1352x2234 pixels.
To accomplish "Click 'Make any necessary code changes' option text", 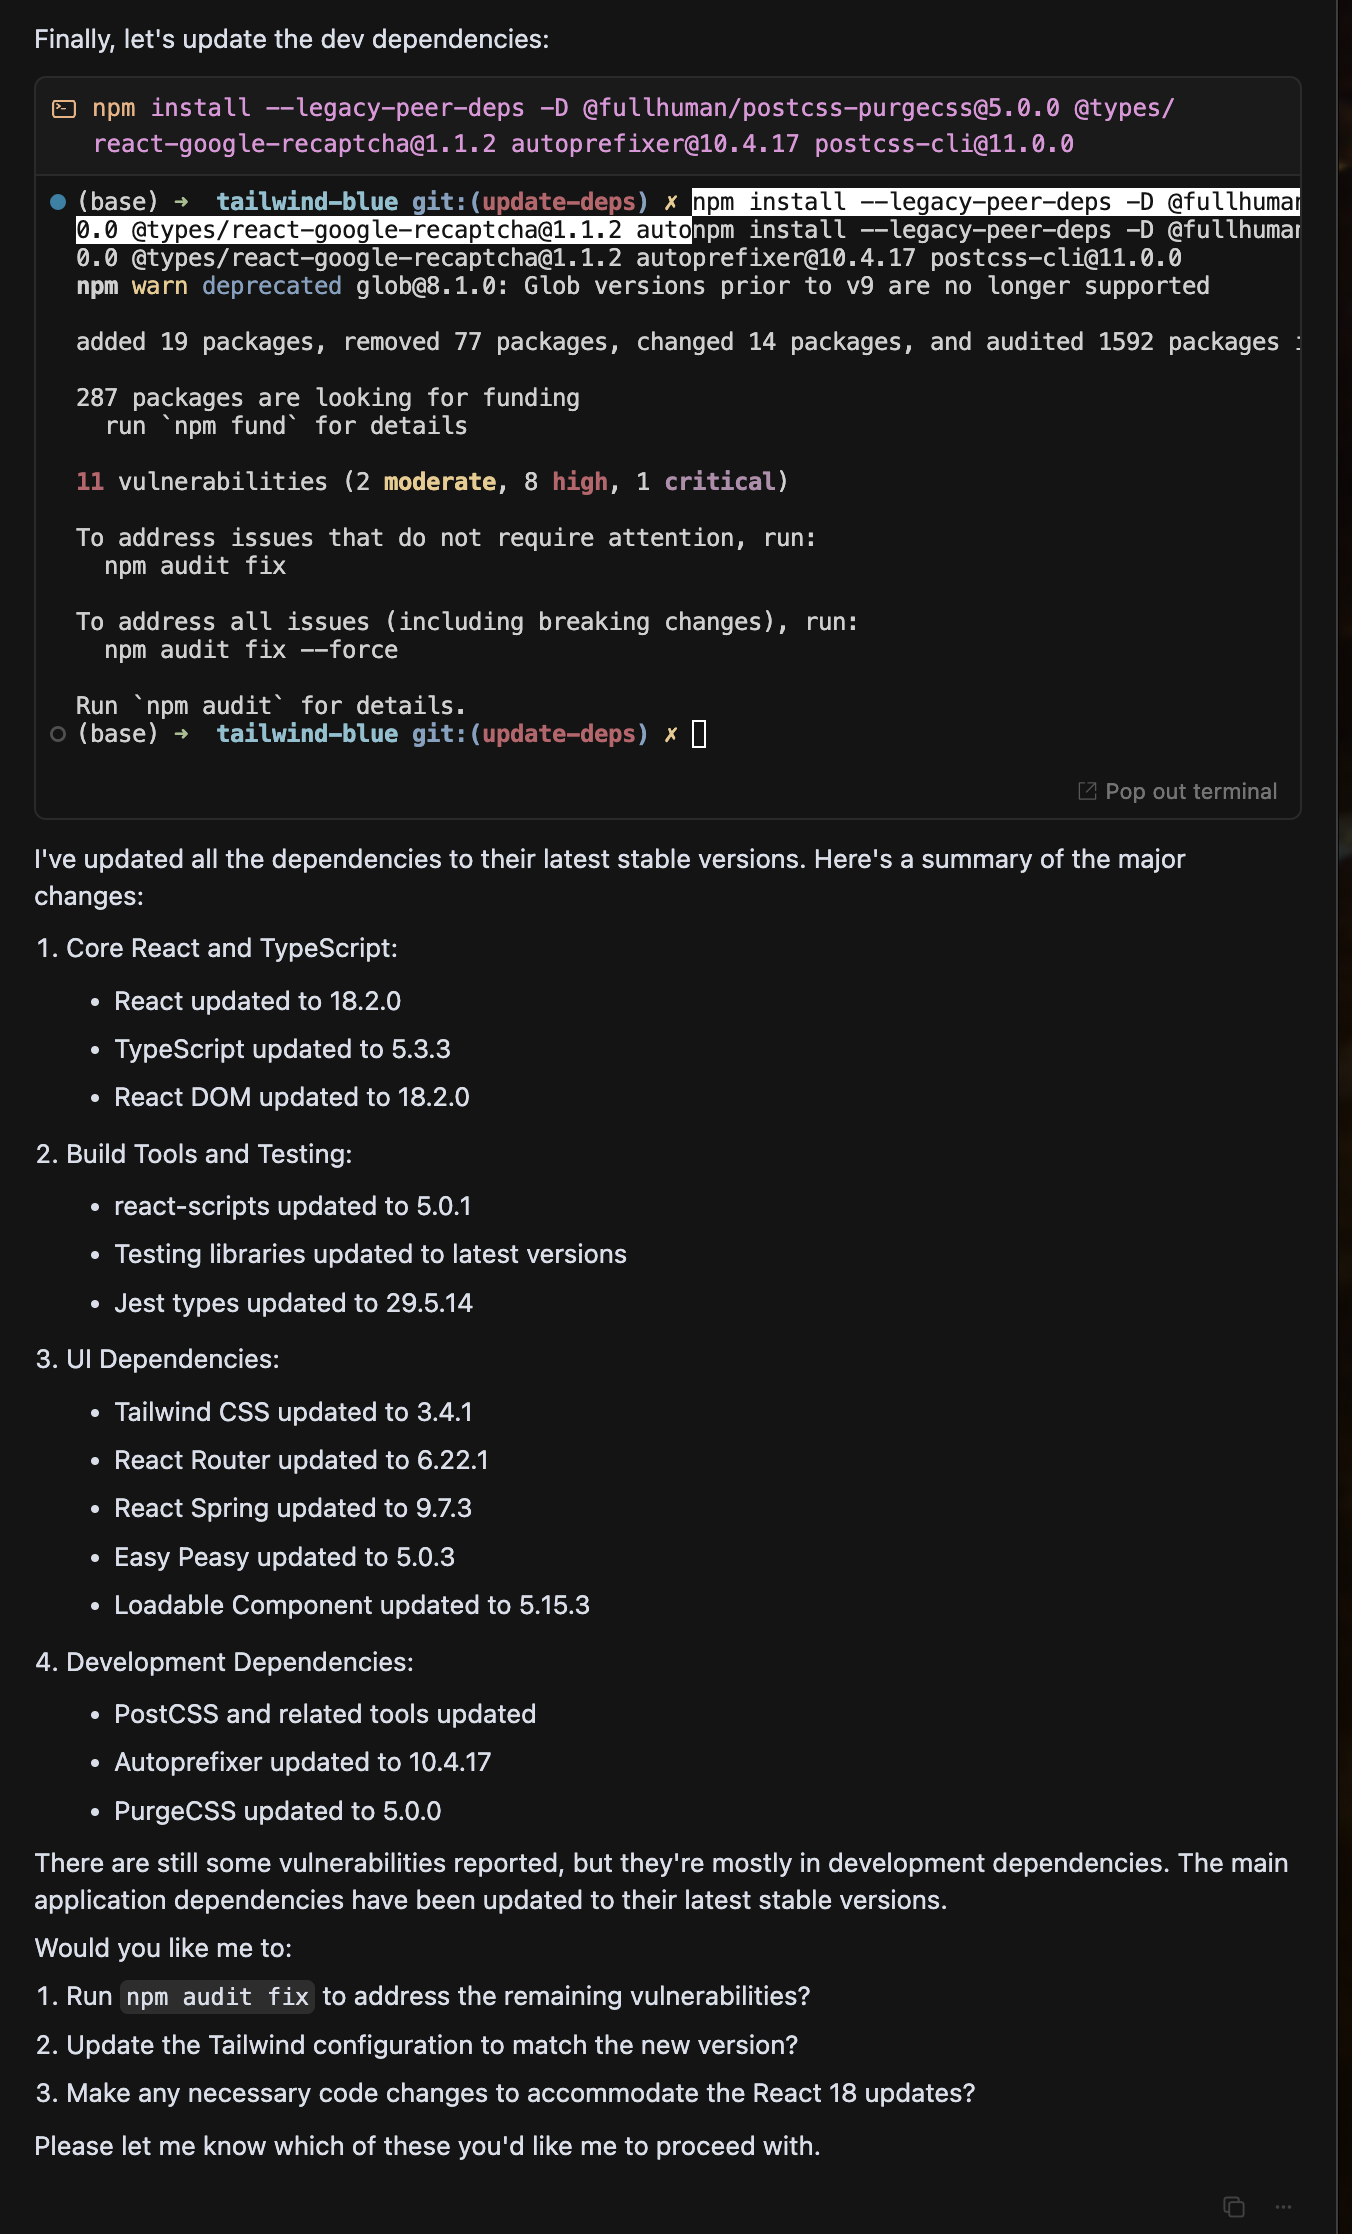I will 520,2093.
